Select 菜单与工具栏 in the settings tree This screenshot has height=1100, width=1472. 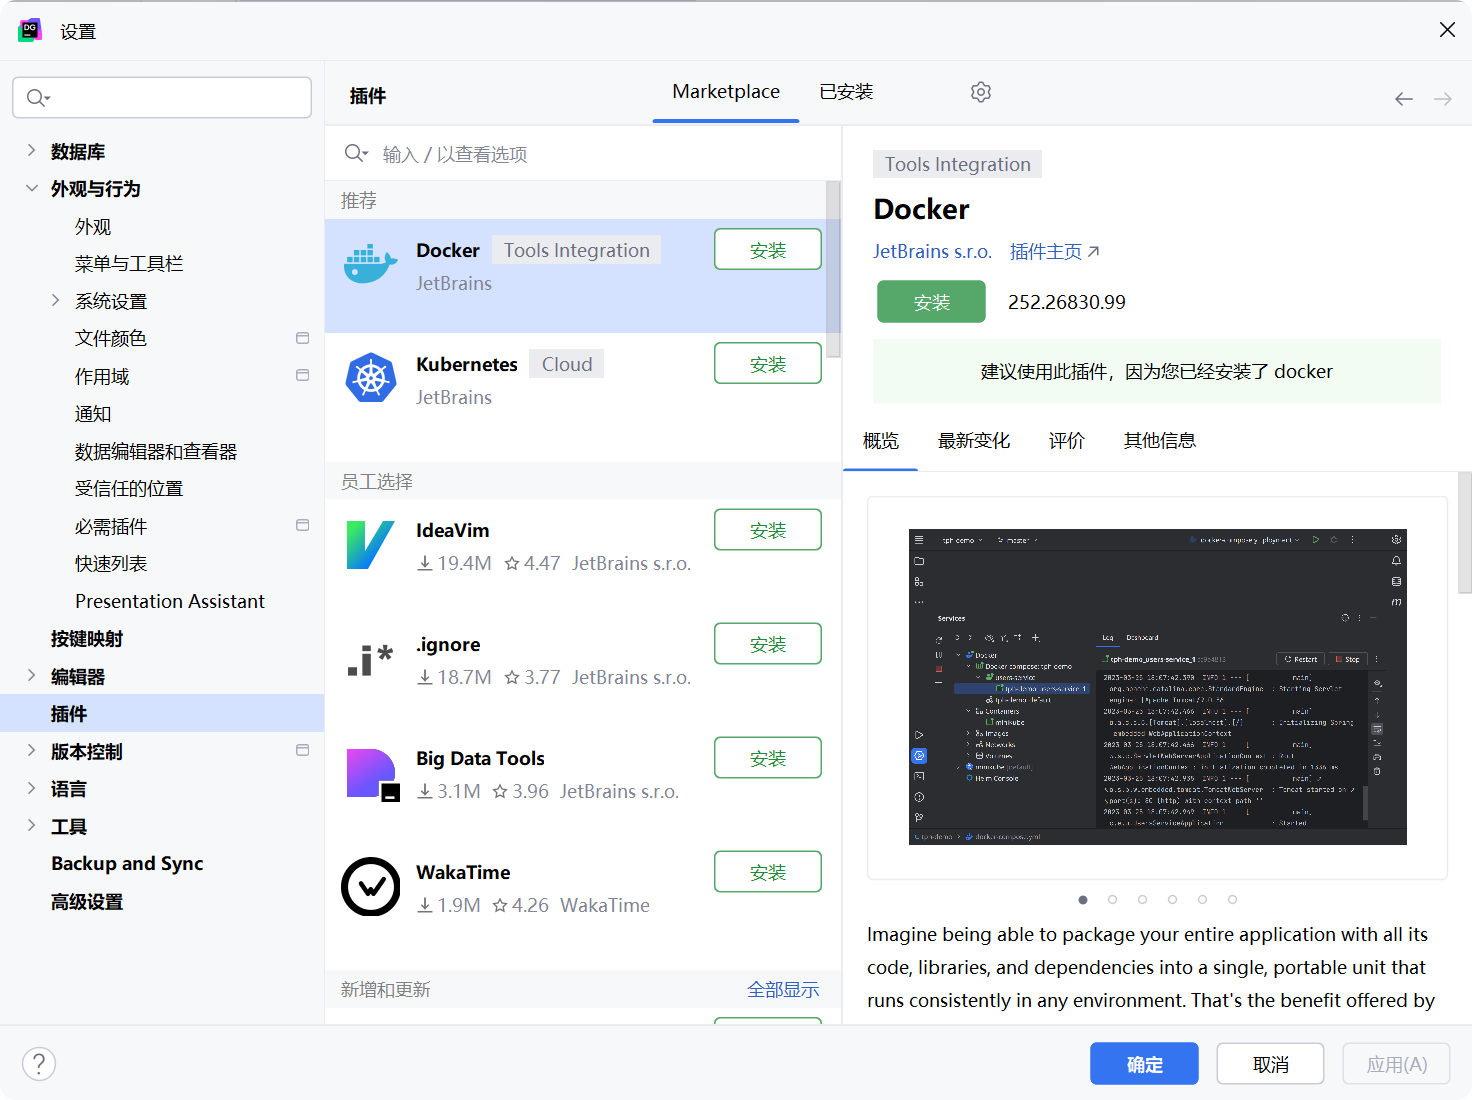click(x=129, y=264)
